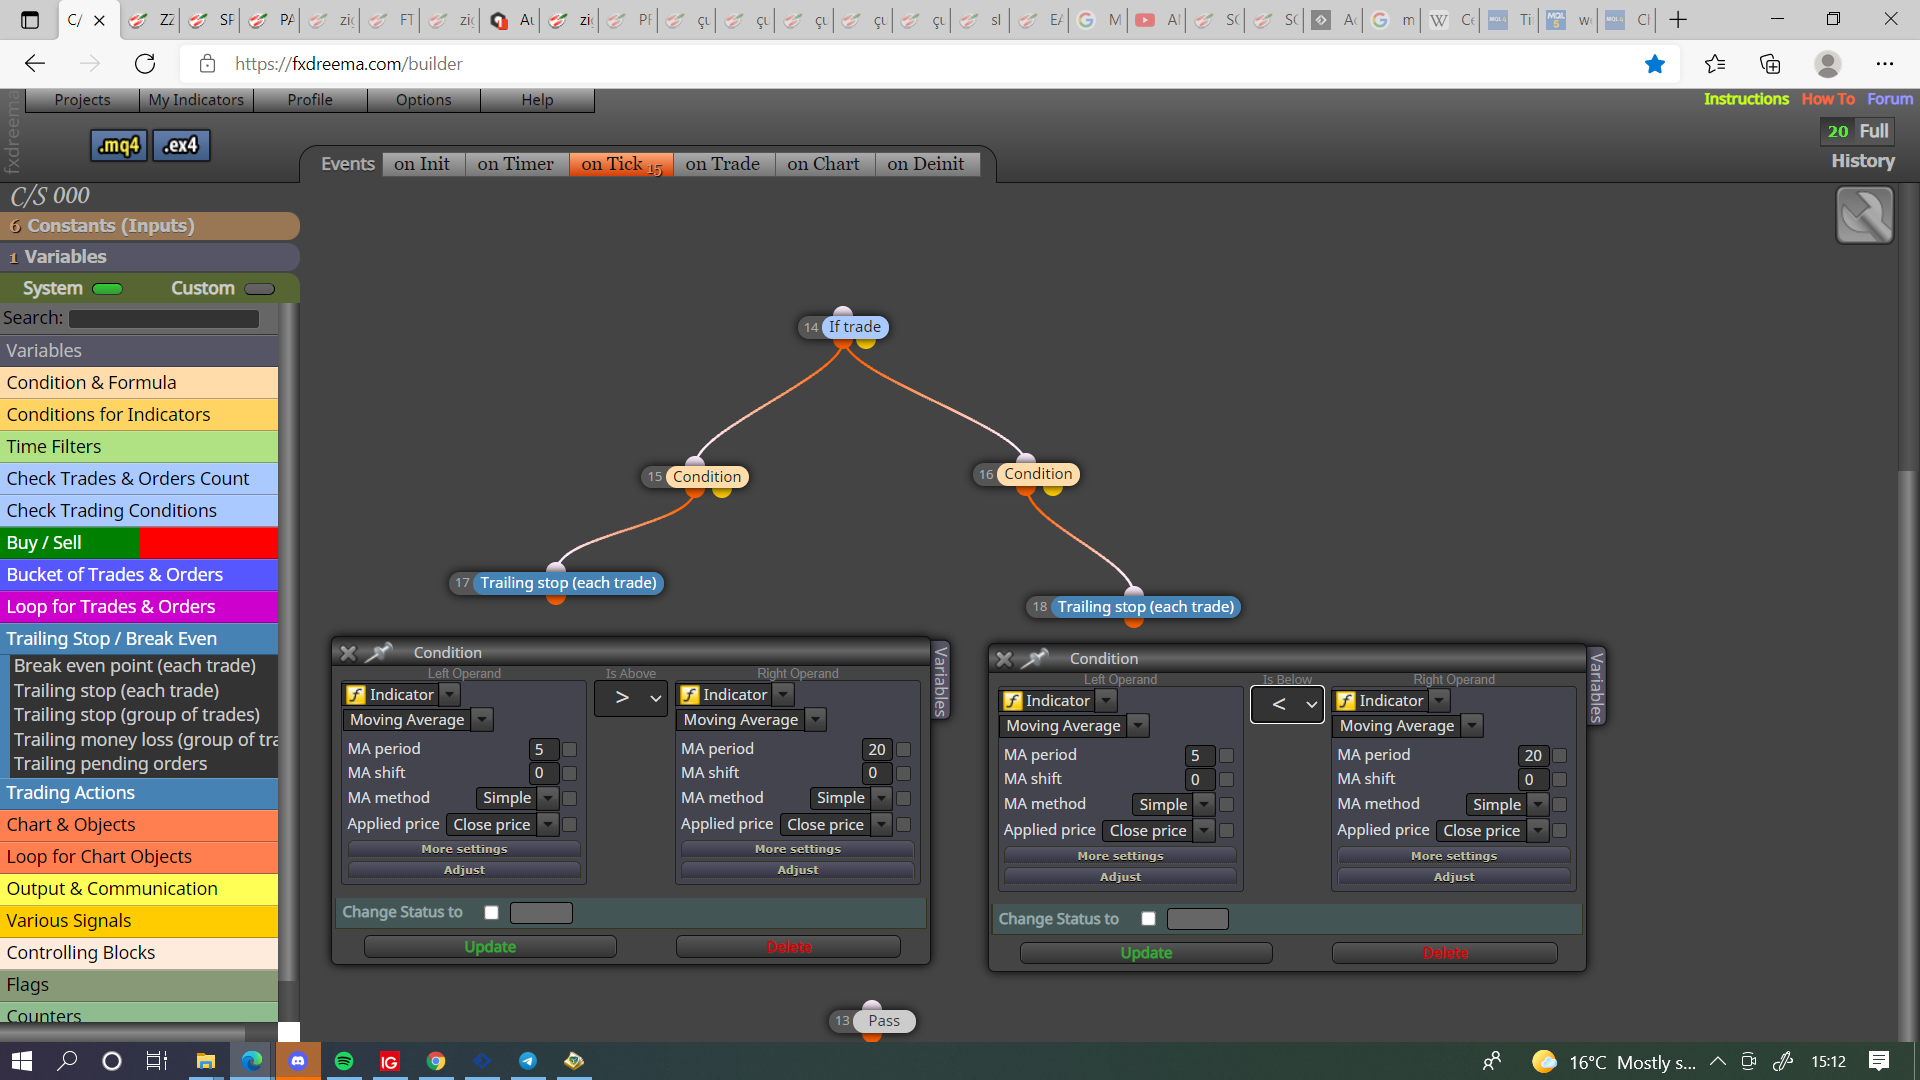This screenshot has width=1920, height=1080.
Task: Click right operand function icon in Is Below panel
Action: [x=1346, y=701]
